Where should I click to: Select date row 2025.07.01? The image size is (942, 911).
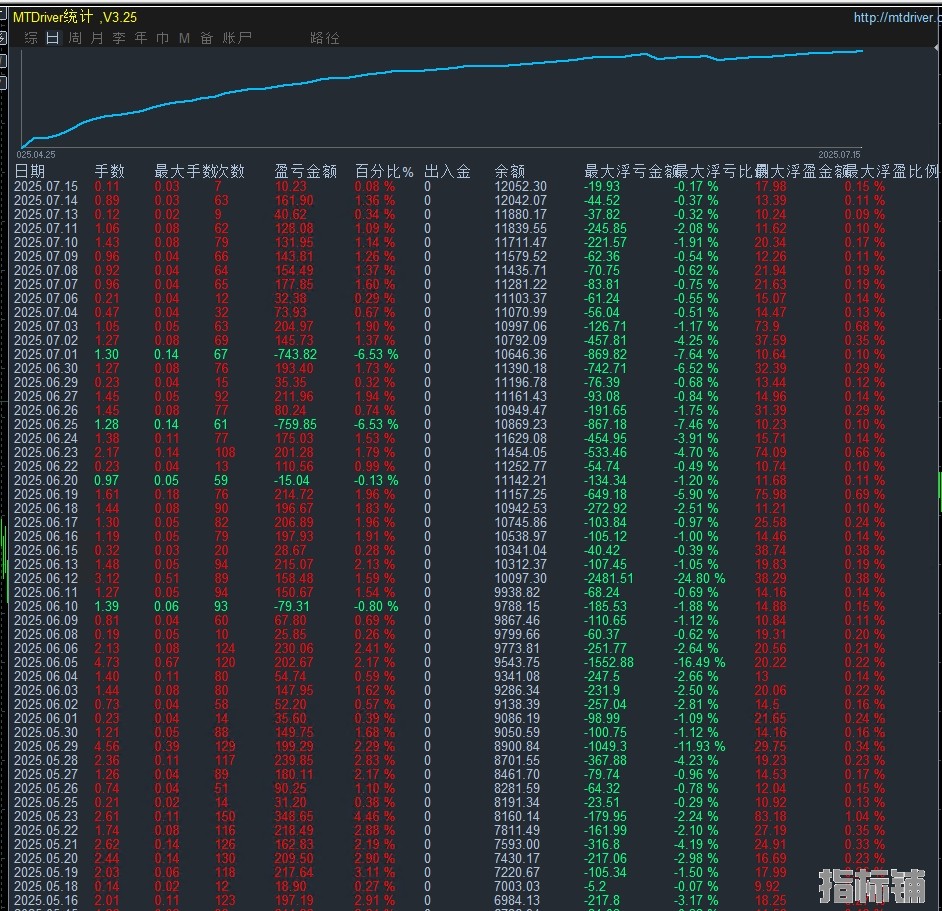point(46,355)
